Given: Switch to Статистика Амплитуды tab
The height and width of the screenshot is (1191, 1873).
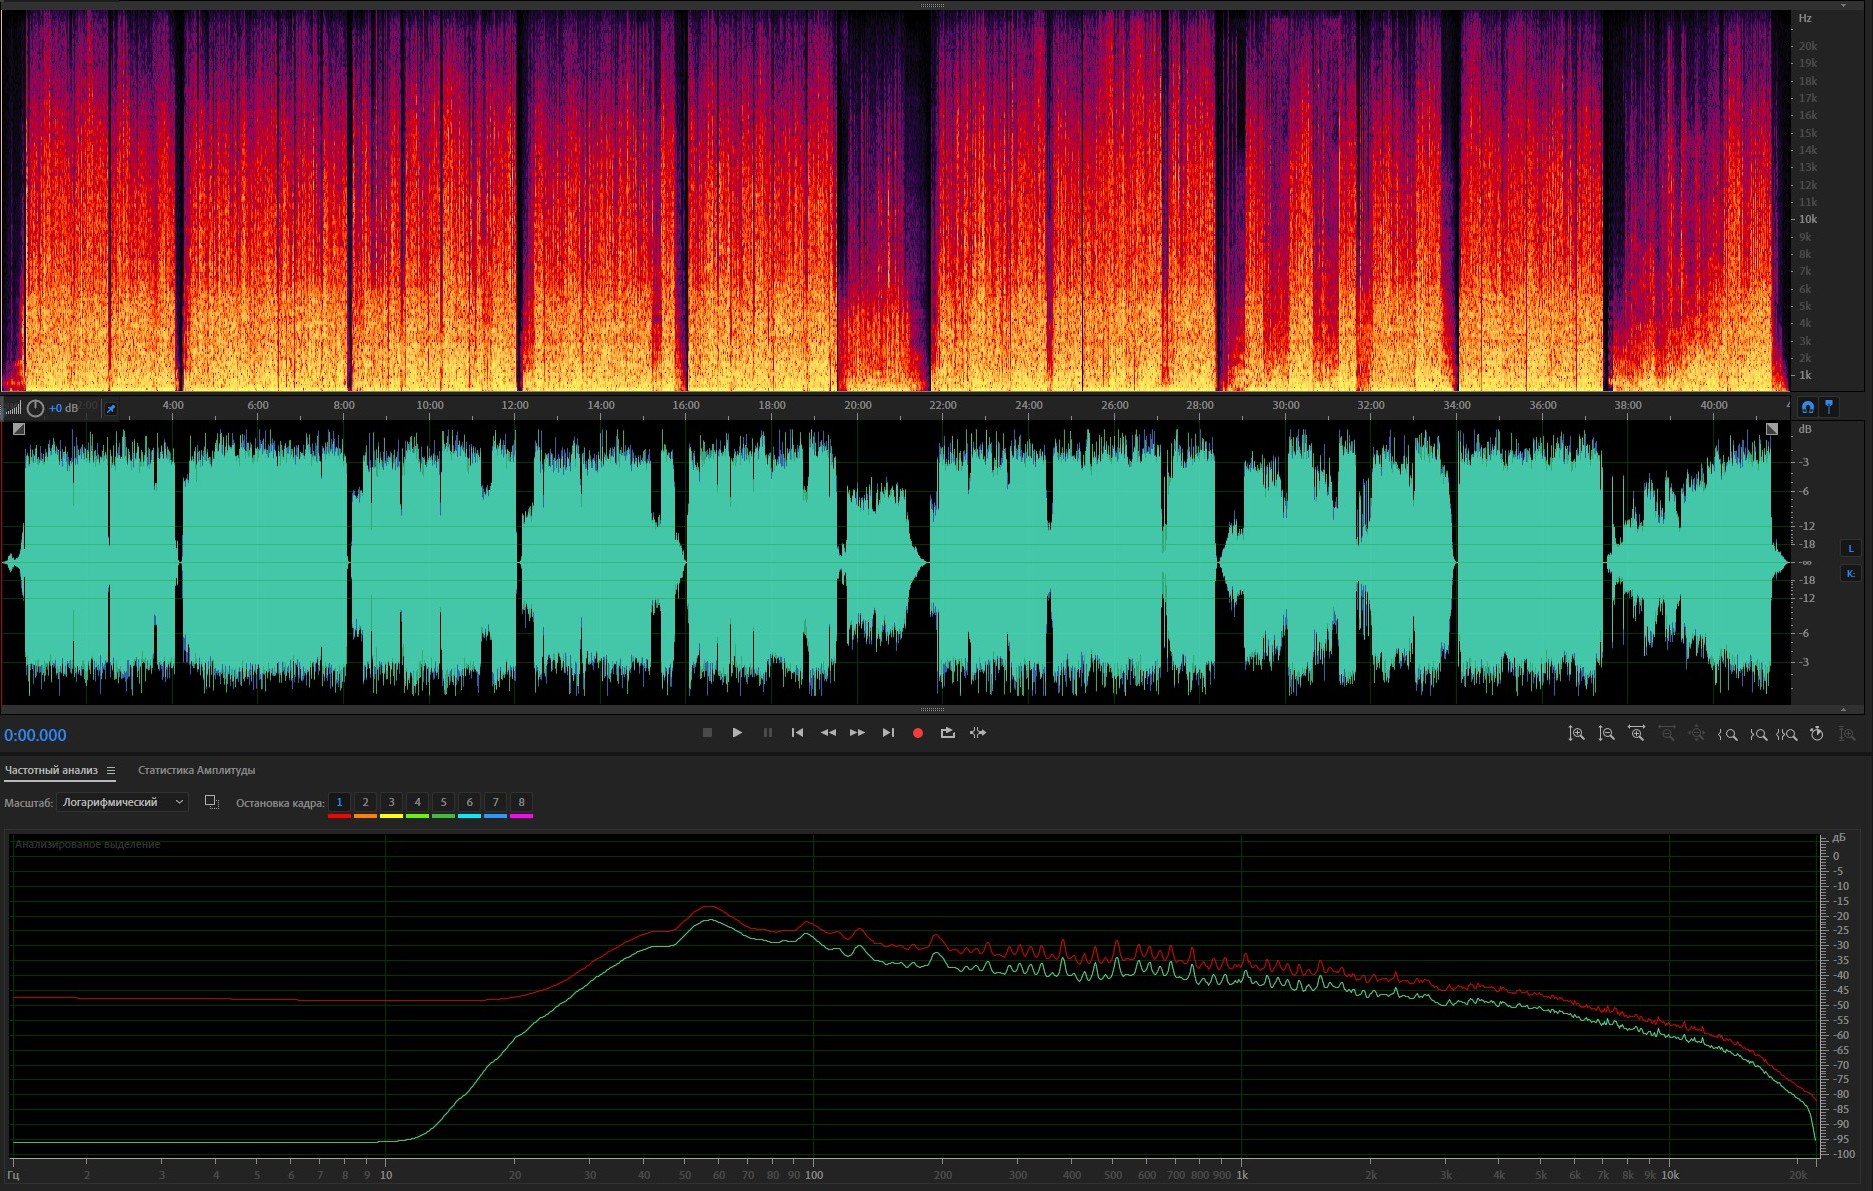Looking at the screenshot, I should tap(196, 770).
